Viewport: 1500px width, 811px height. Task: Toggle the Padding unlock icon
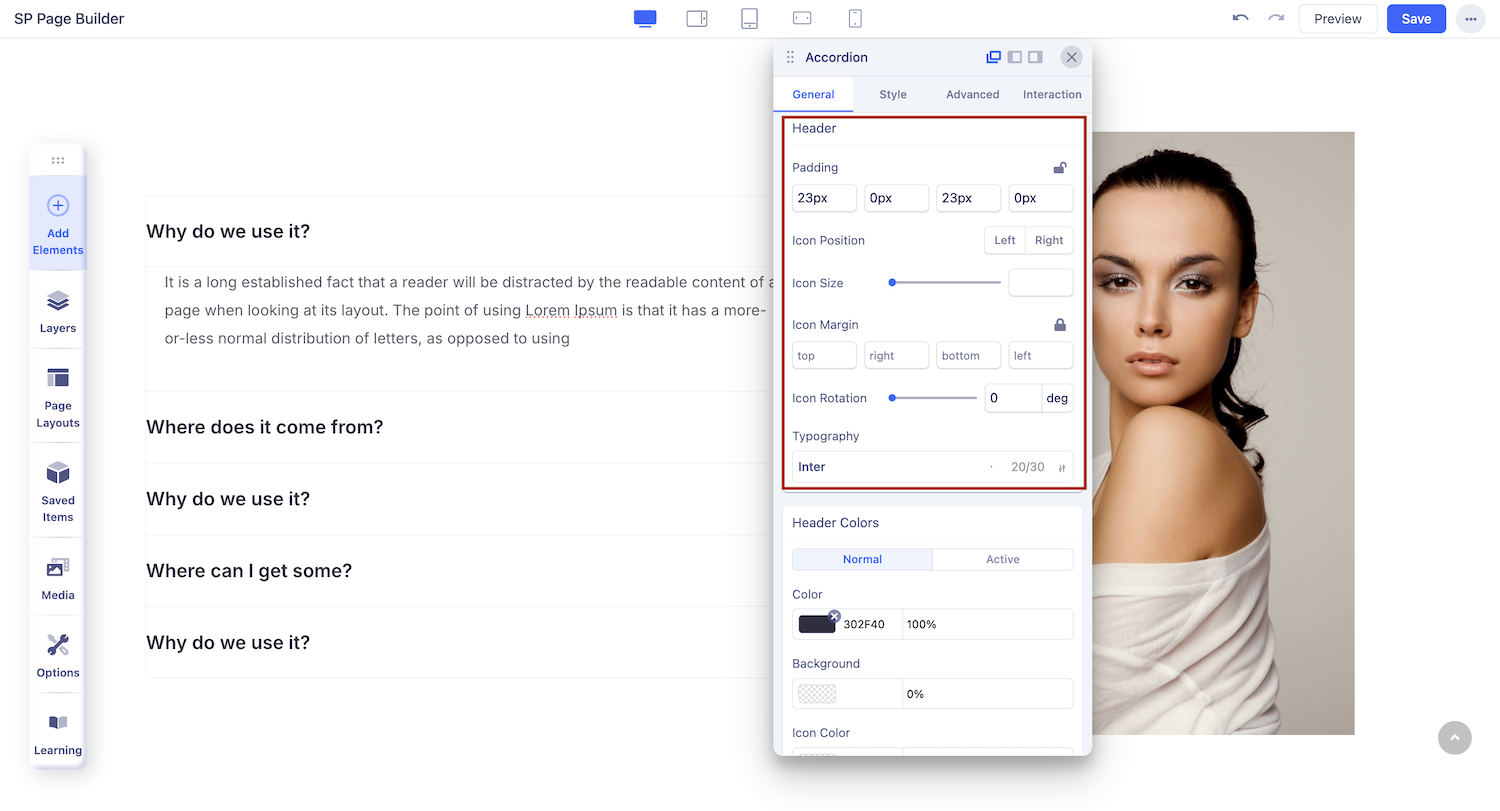[x=1060, y=168]
